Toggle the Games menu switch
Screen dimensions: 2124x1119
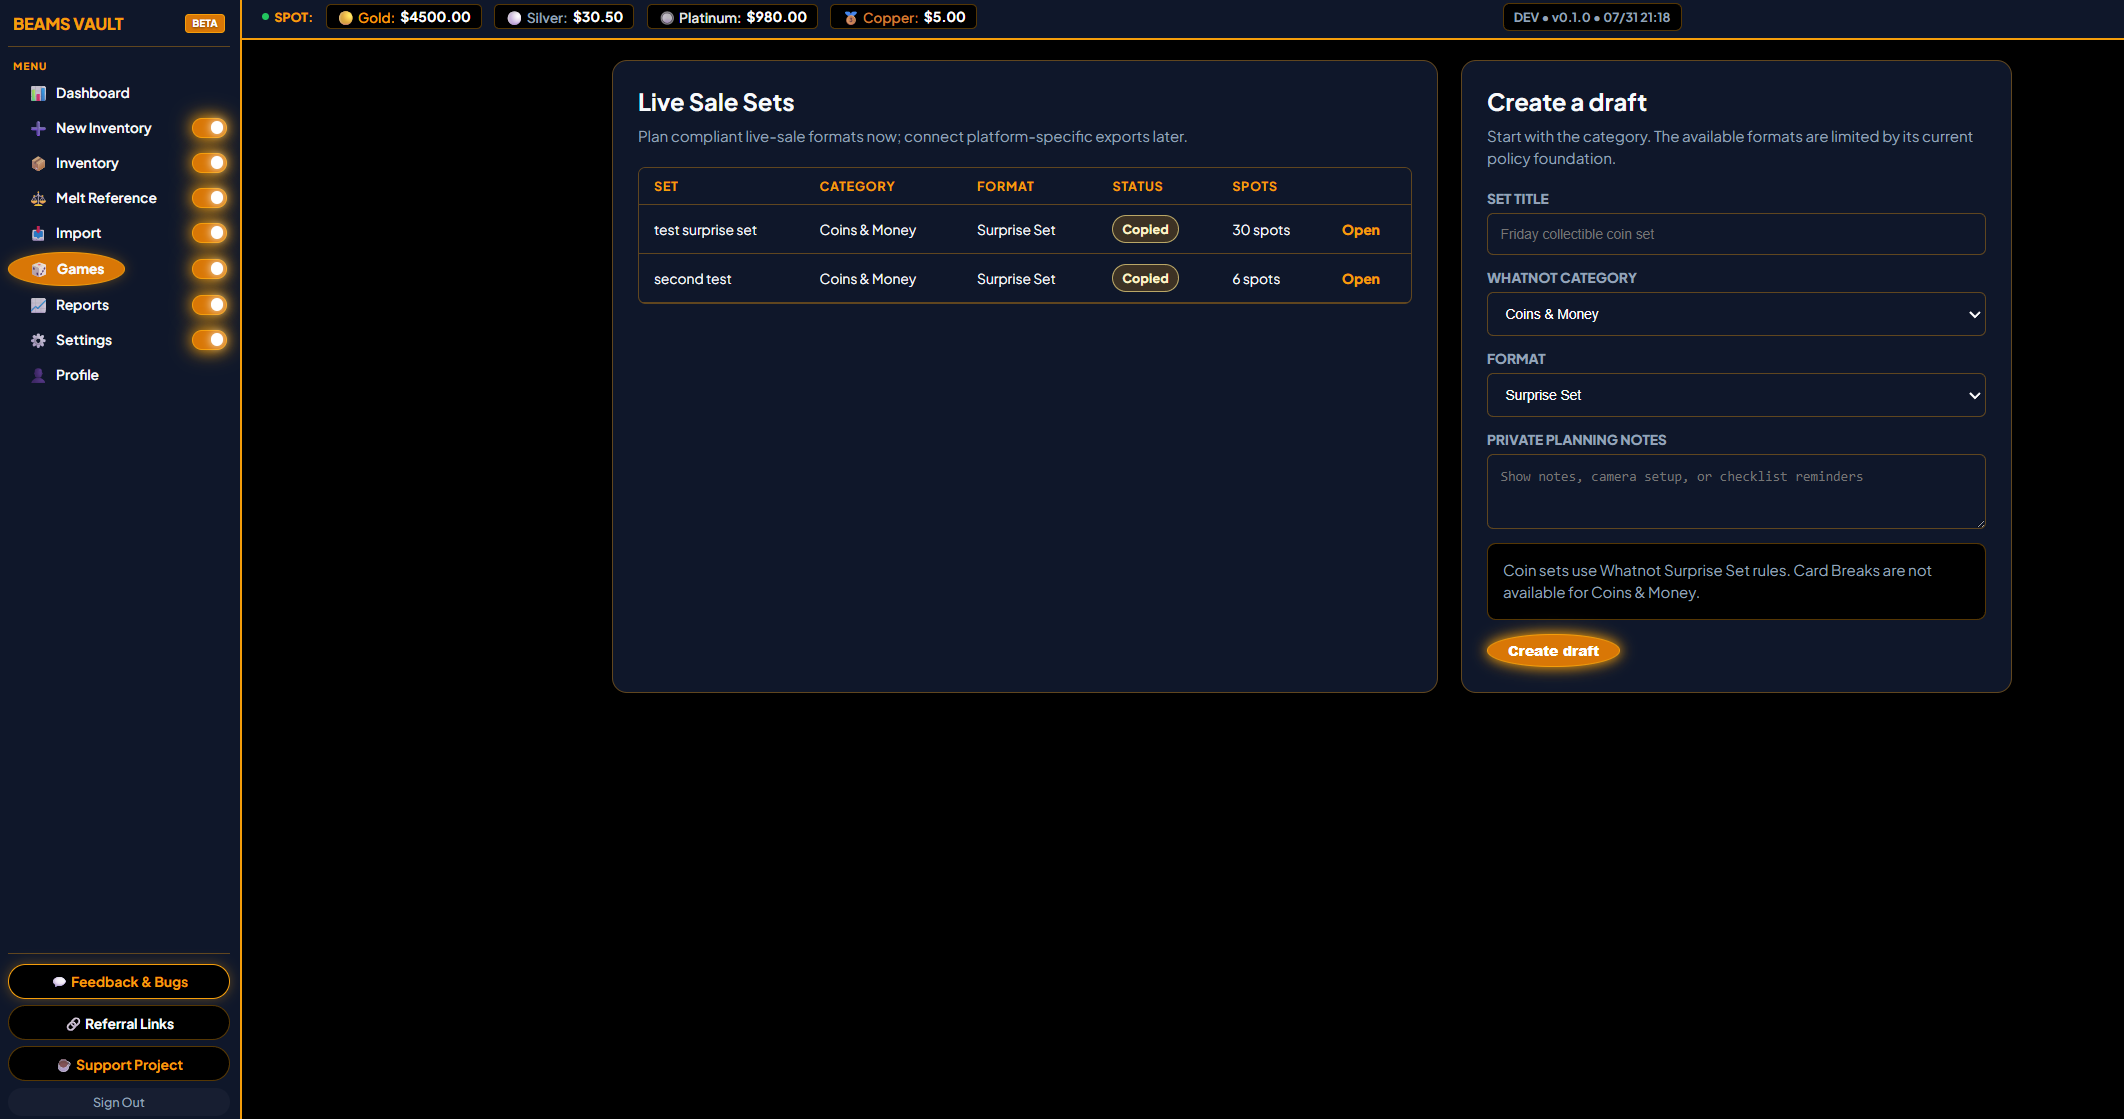pos(210,269)
